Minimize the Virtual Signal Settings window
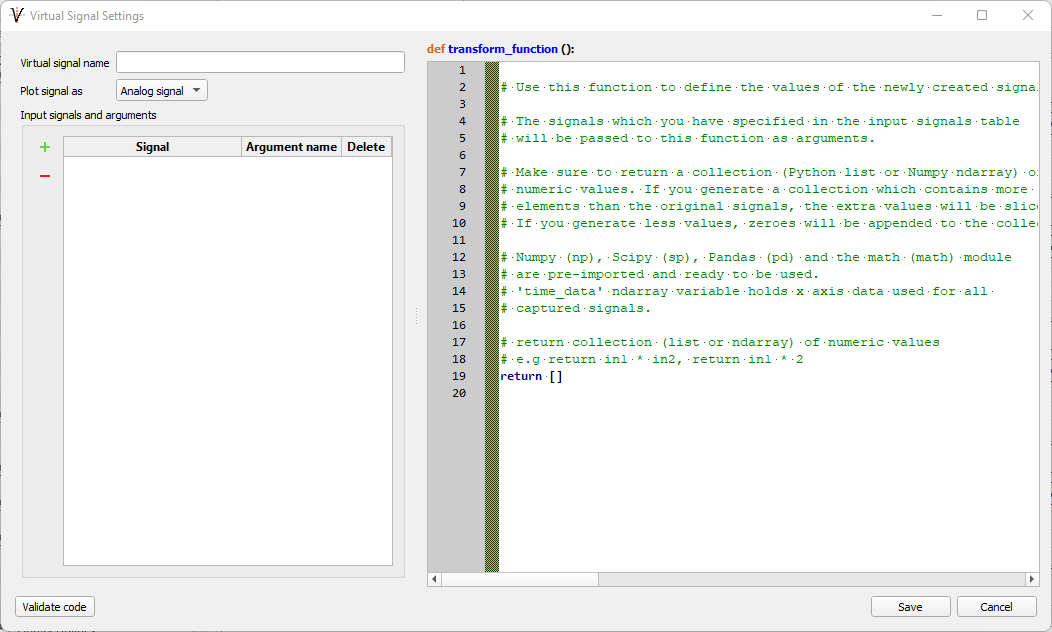The width and height of the screenshot is (1052, 632). [x=936, y=15]
